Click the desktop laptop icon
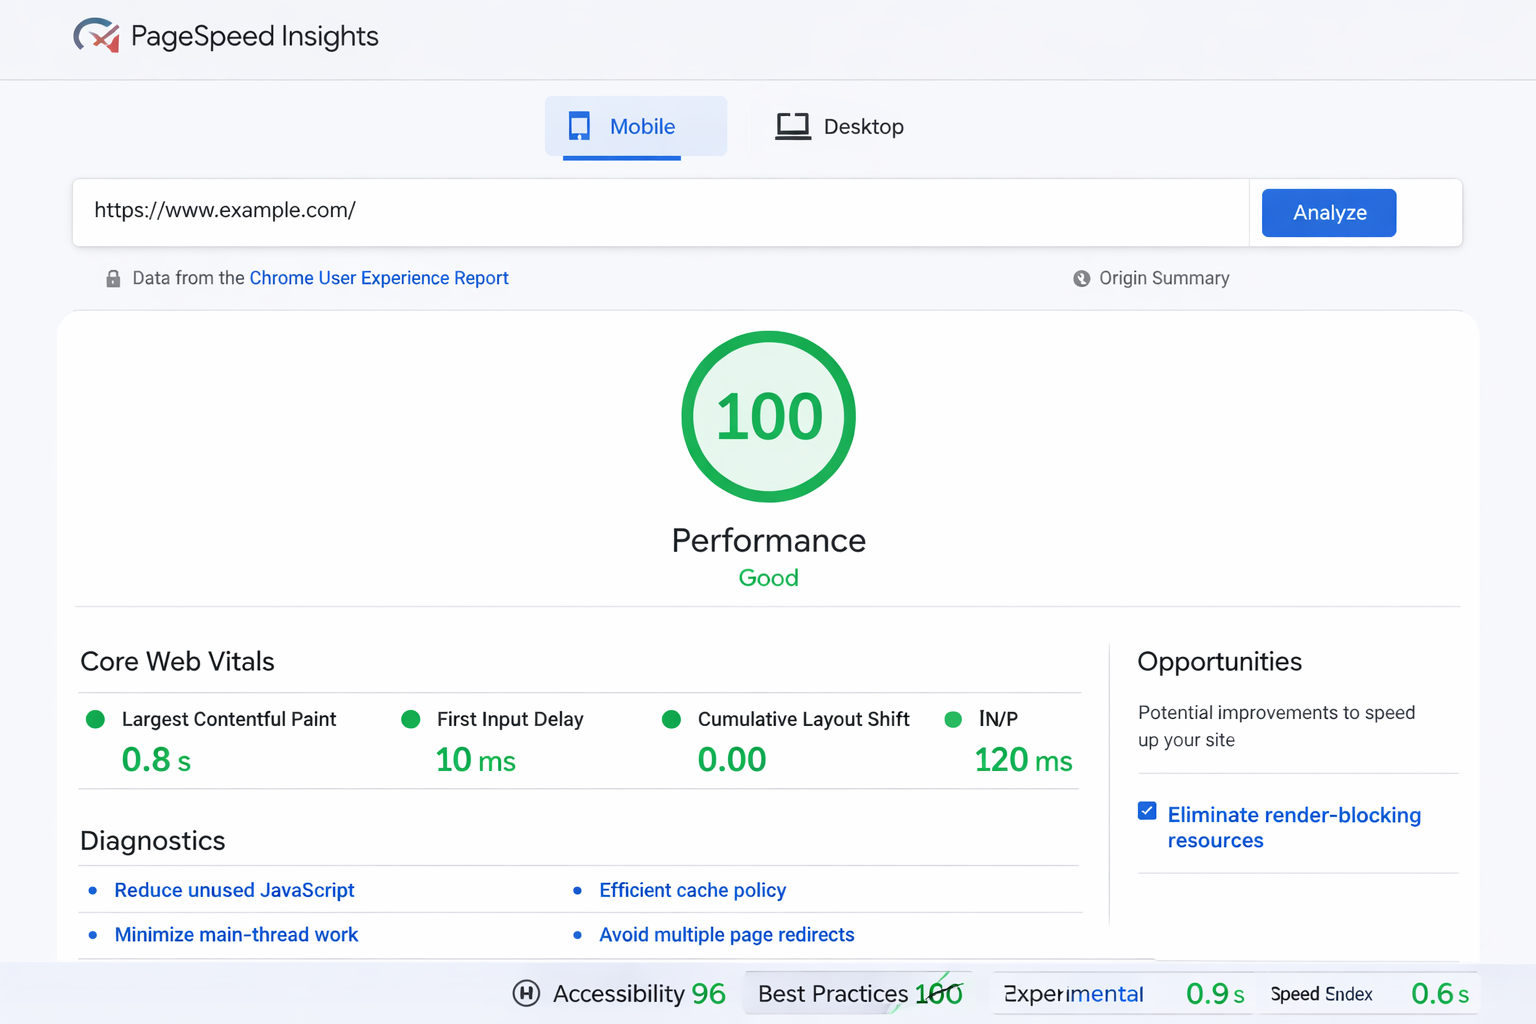 (792, 126)
